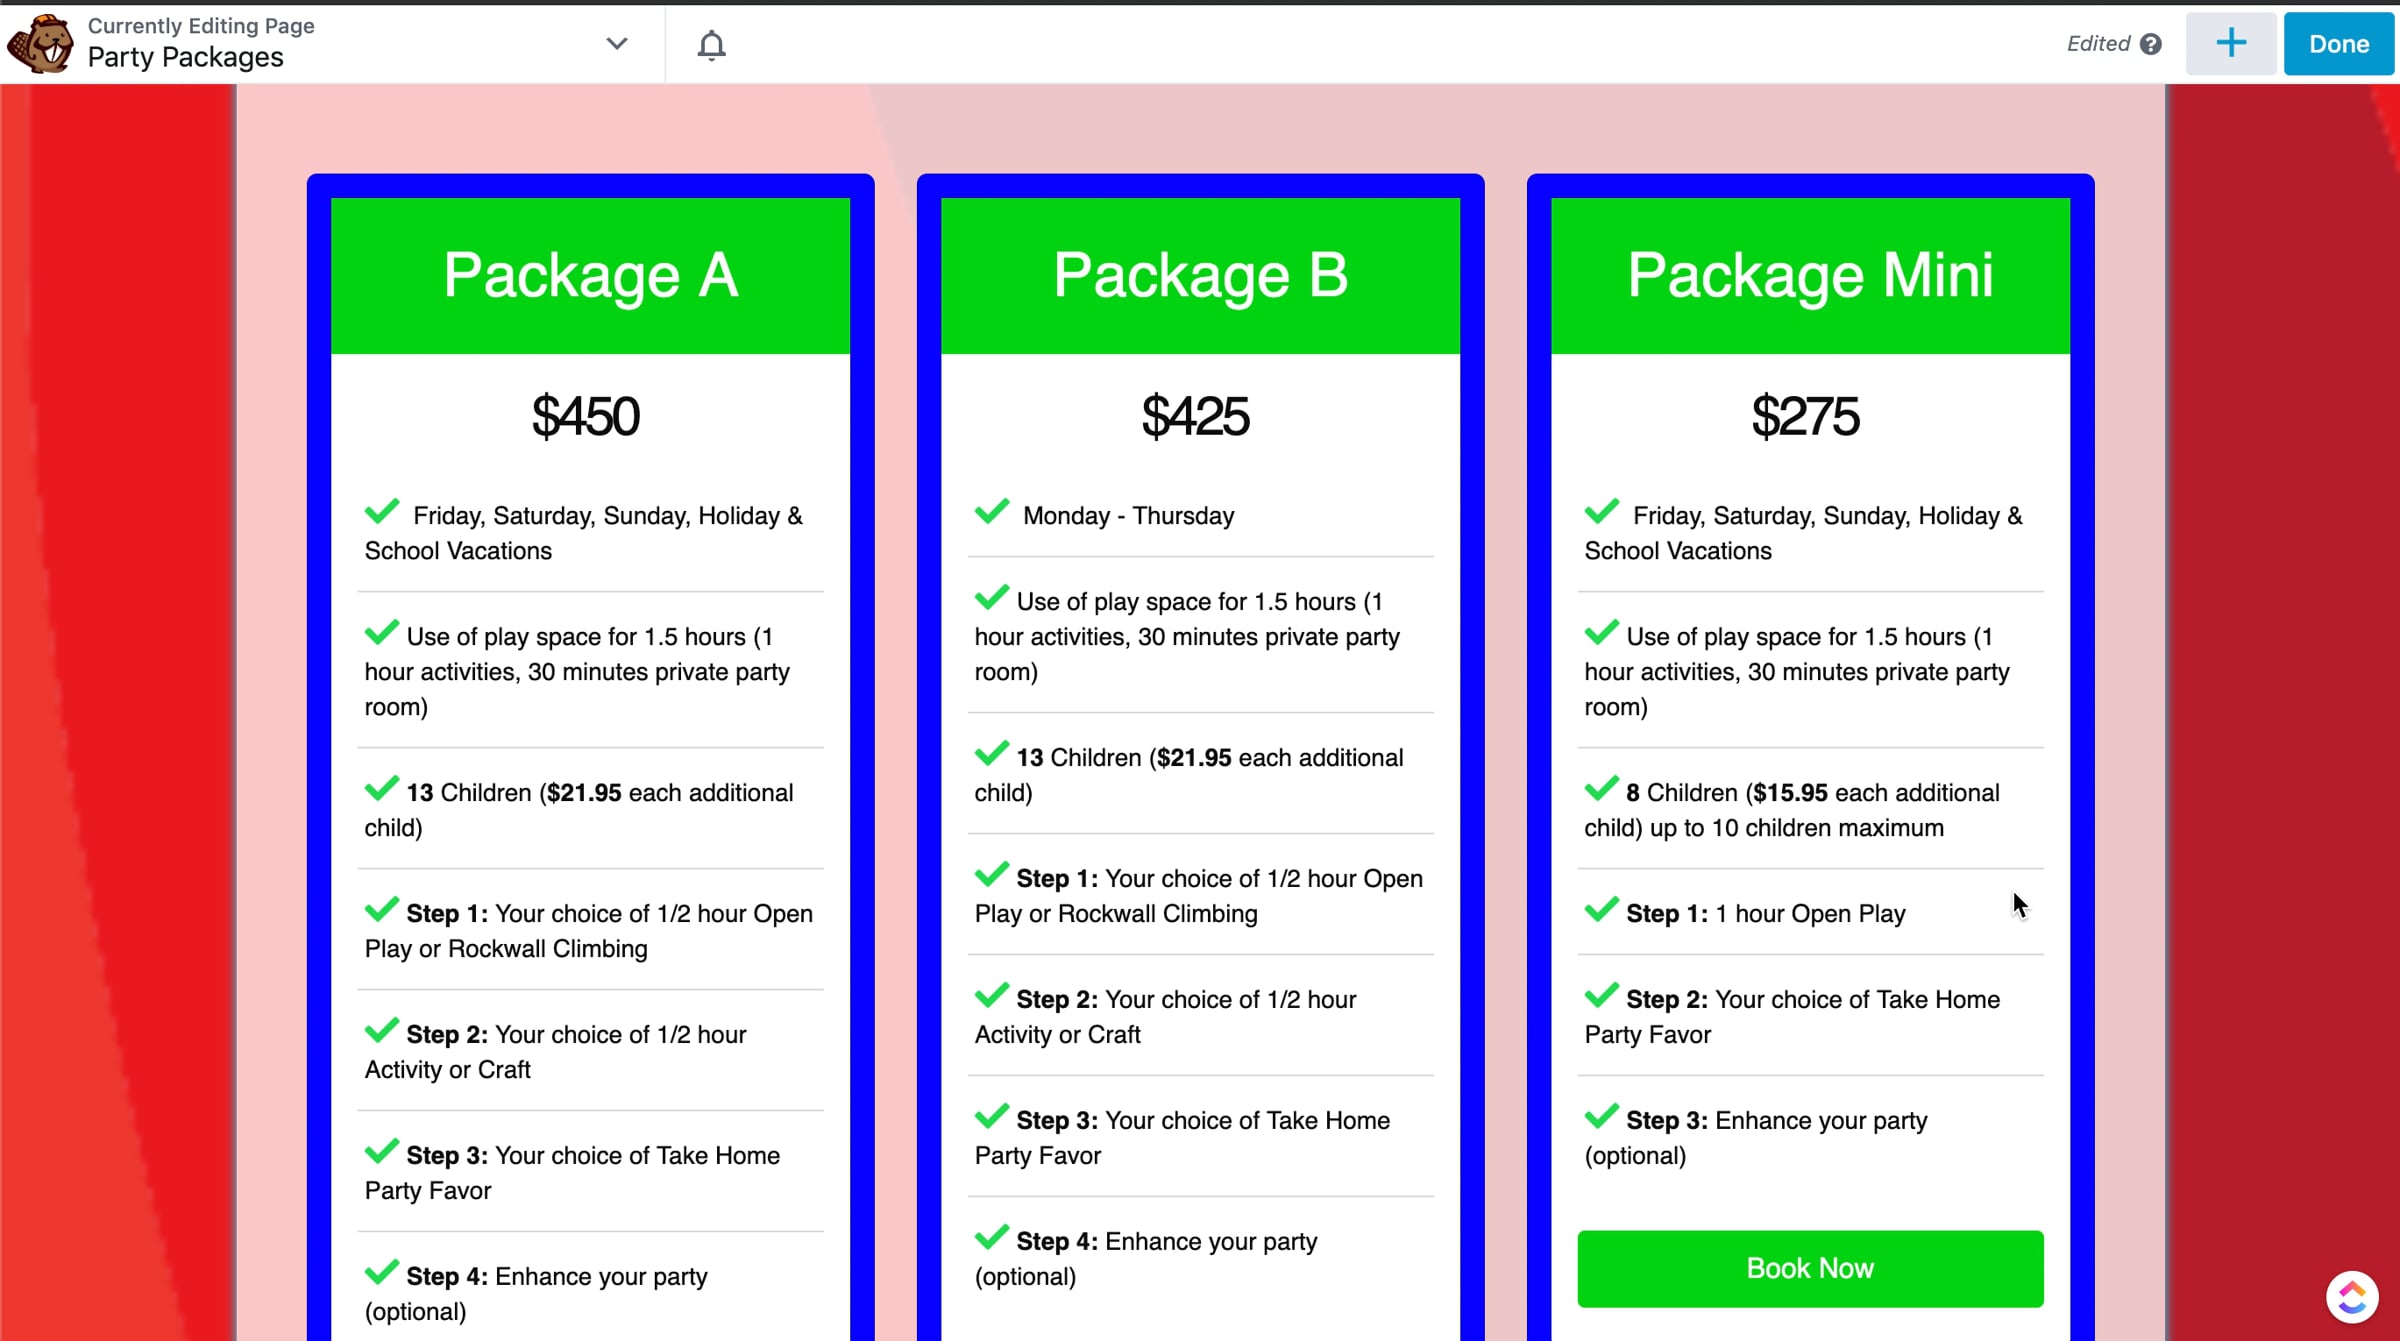Image resolution: width=2400 pixels, height=1341 pixels.
Task: Click Package A Step 4 checkmark icon
Action: click(381, 1273)
